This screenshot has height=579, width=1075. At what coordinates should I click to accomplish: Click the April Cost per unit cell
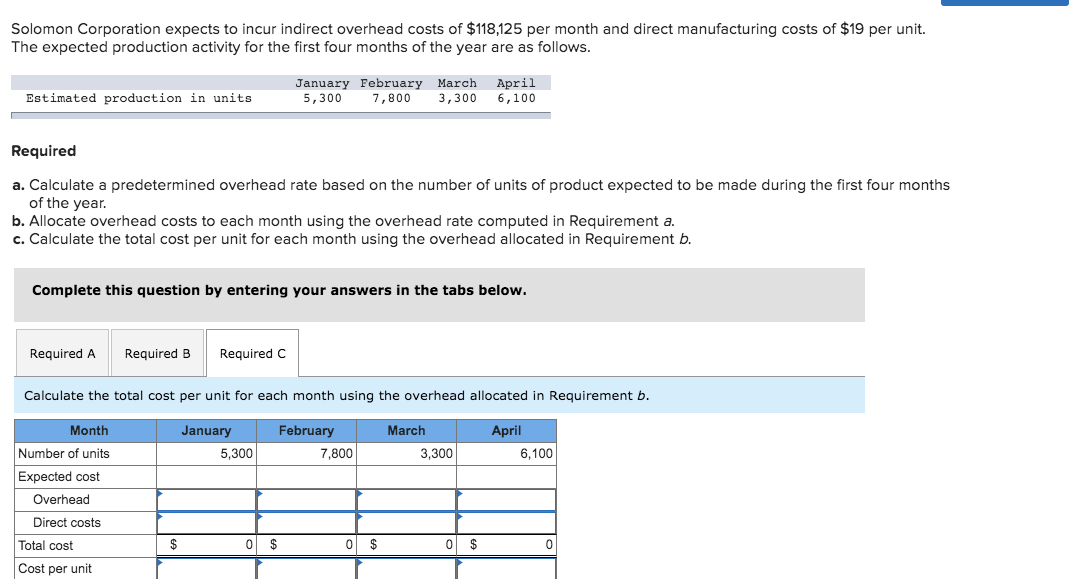point(507,569)
